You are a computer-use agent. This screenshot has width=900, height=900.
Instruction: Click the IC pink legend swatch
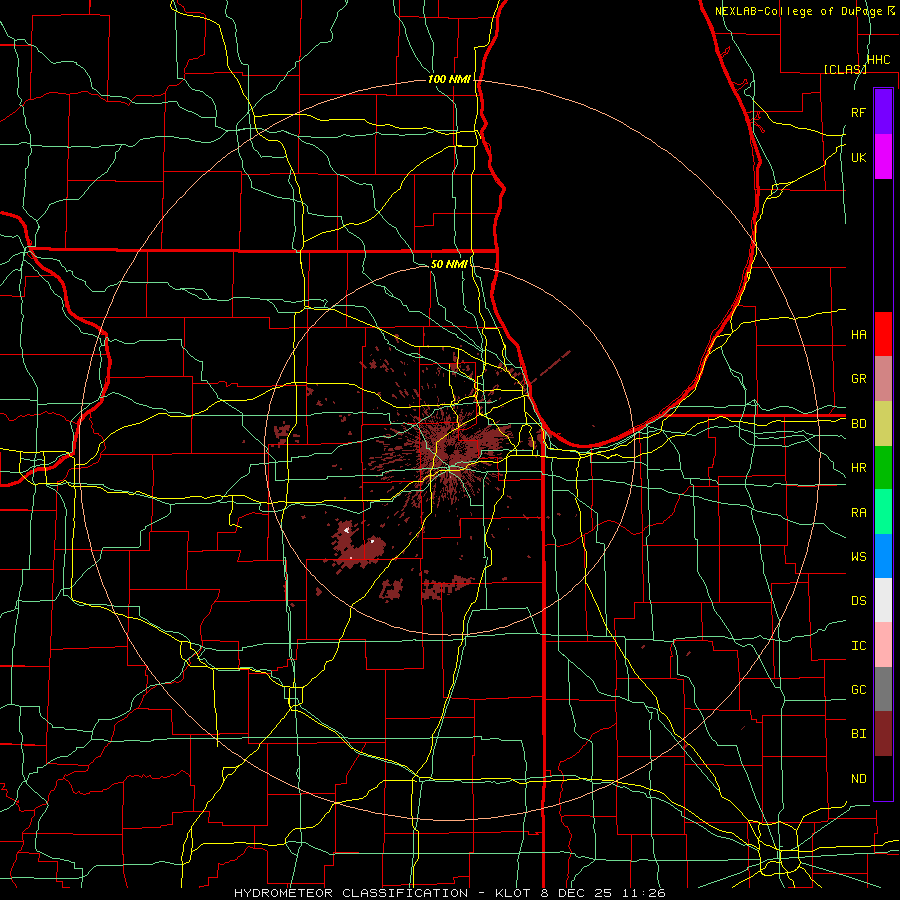coord(883,645)
